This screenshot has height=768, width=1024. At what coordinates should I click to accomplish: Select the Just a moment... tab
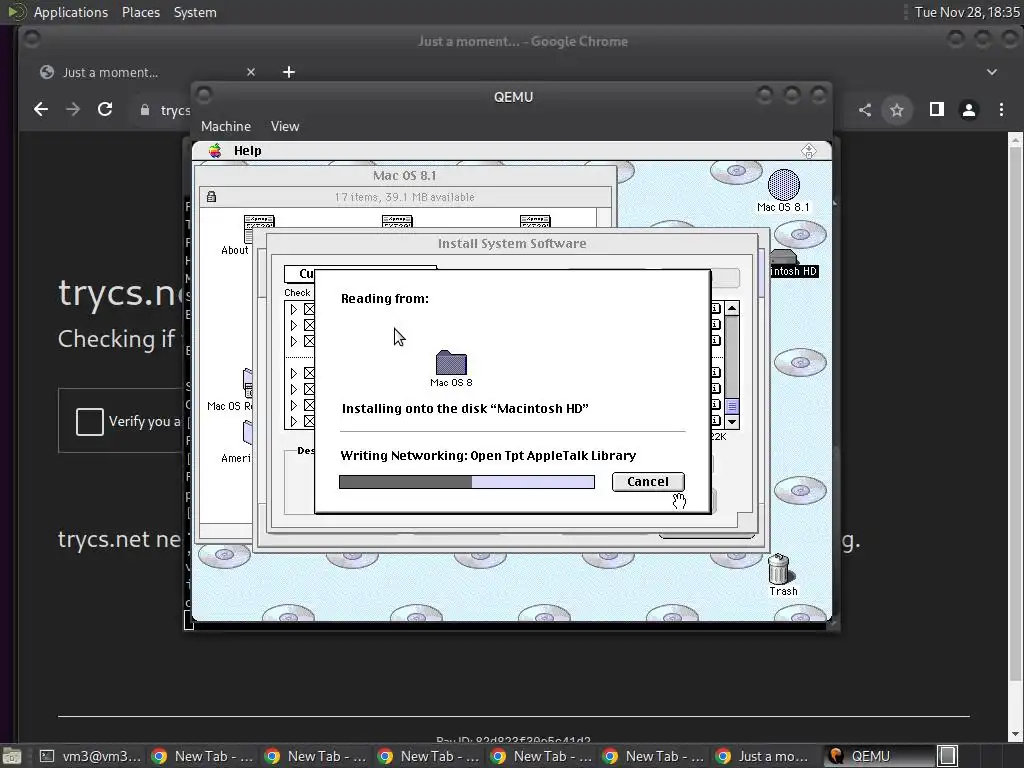point(147,72)
